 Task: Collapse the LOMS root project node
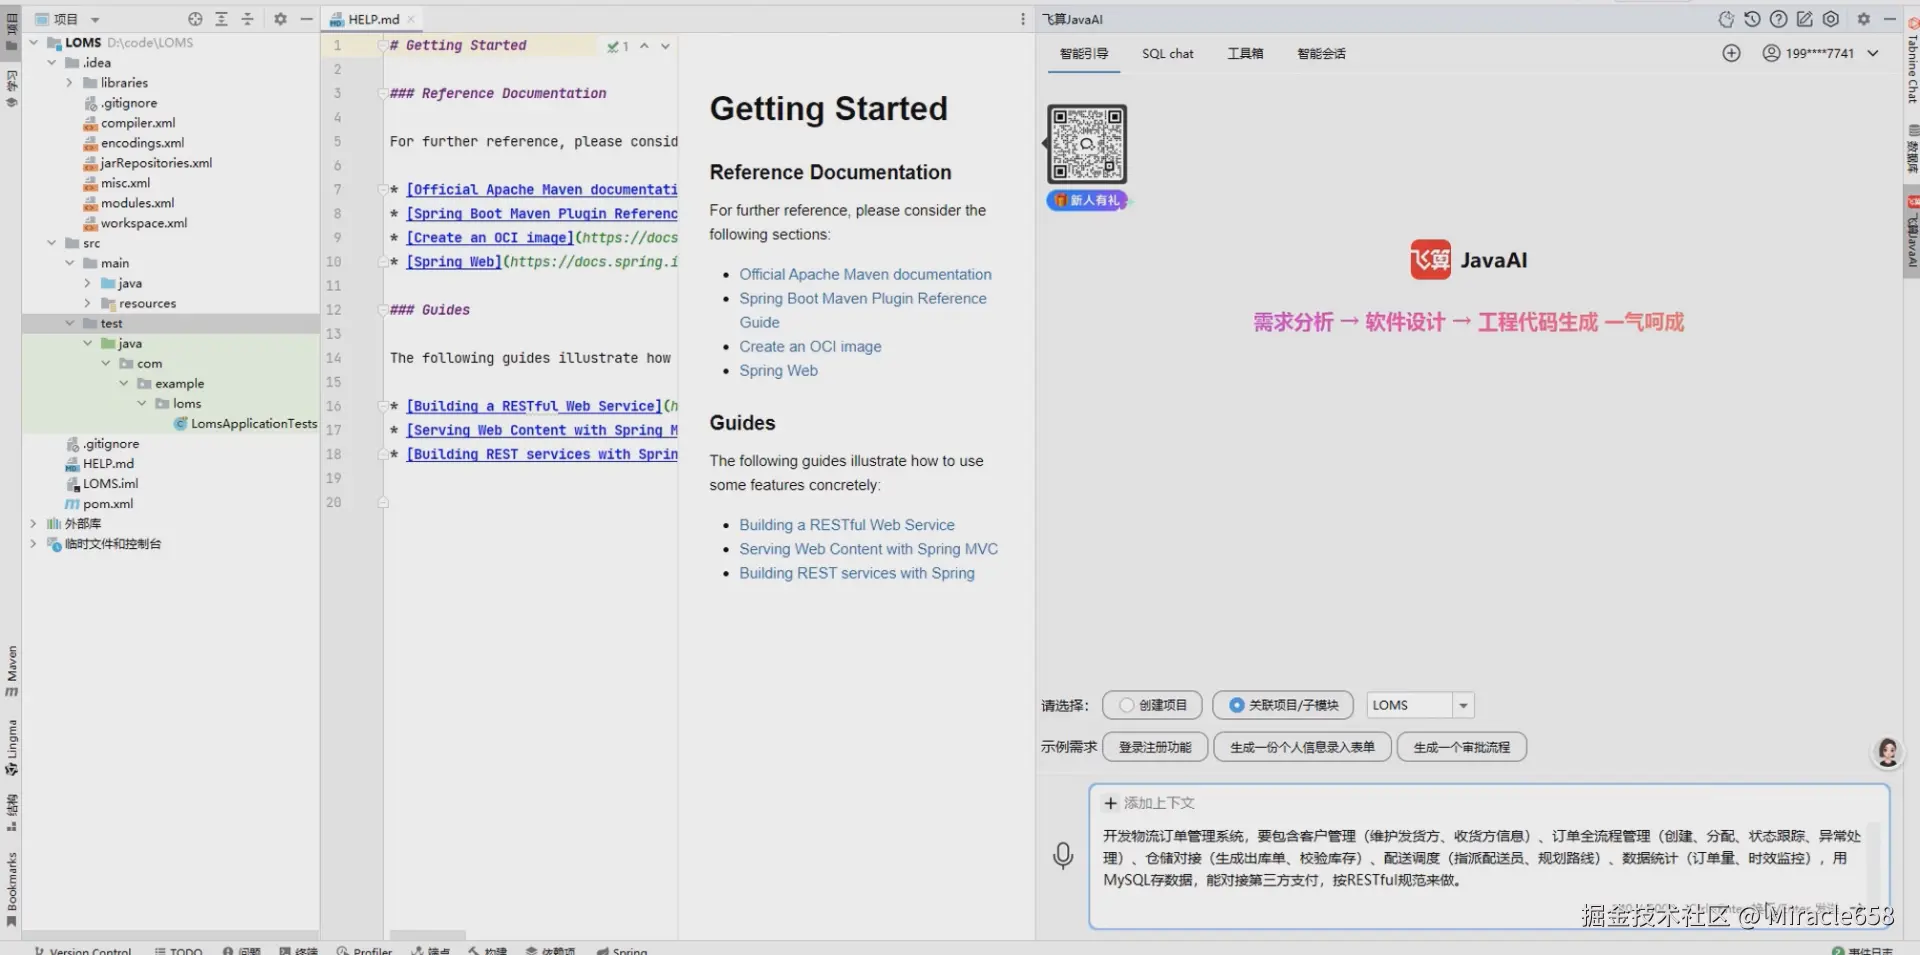[x=34, y=43]
